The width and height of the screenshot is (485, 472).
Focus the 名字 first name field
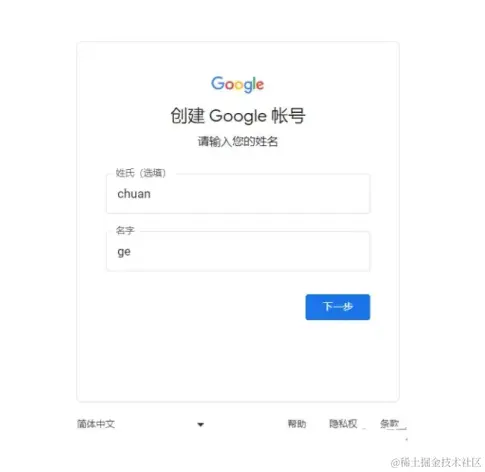pyautogui.click(x=238, y=251)
